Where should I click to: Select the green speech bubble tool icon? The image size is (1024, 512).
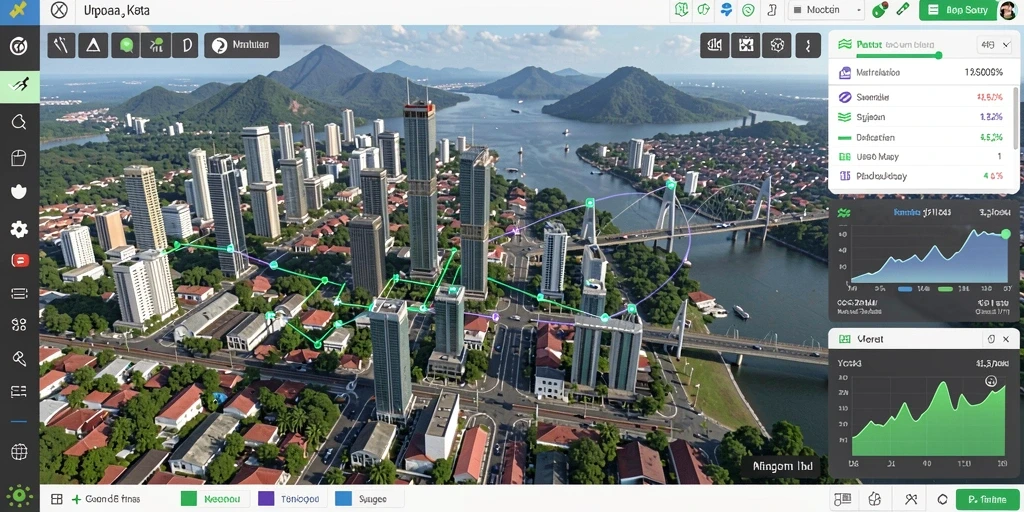(x=125, y=45)
